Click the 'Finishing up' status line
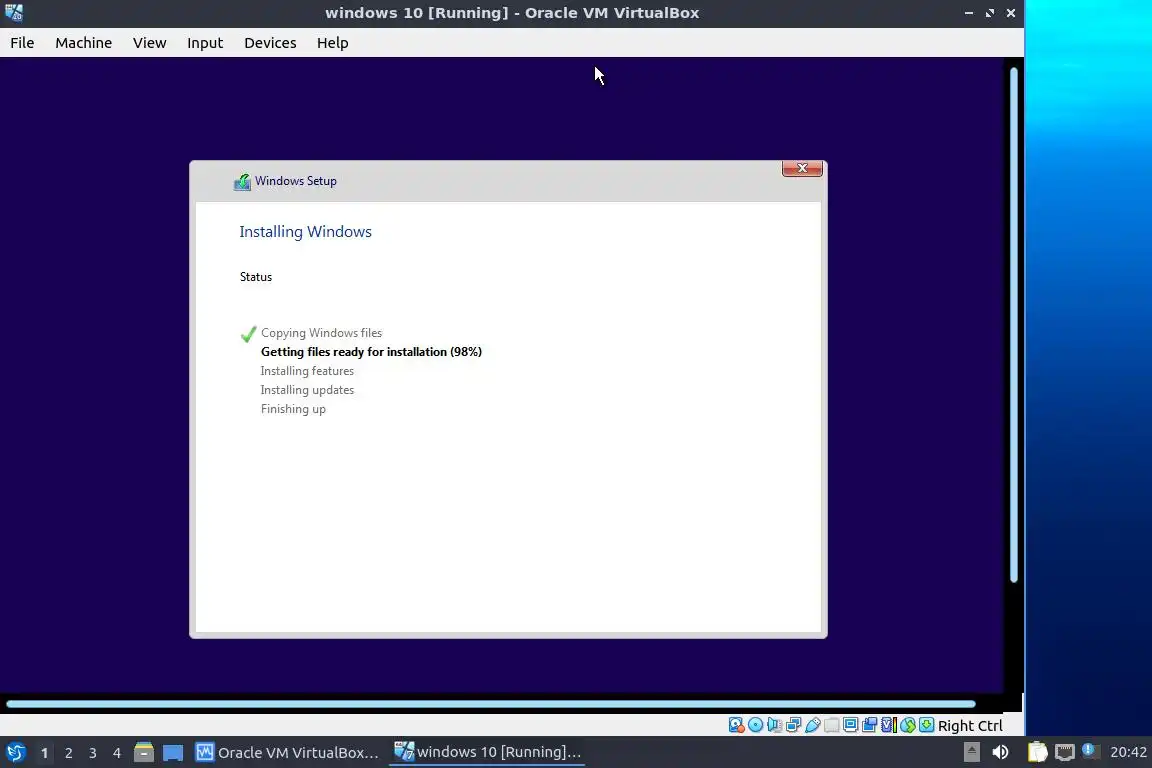 point(293,409)
